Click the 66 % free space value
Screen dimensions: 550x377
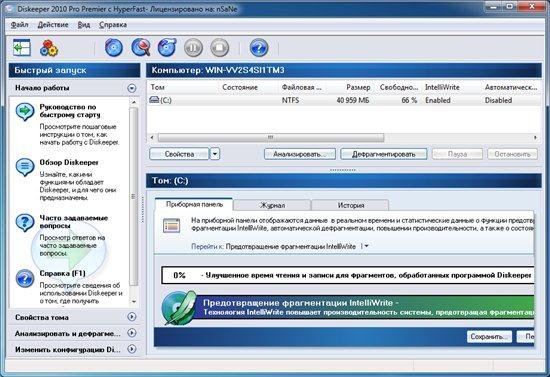pyautogui.click(x=409, y=100)
